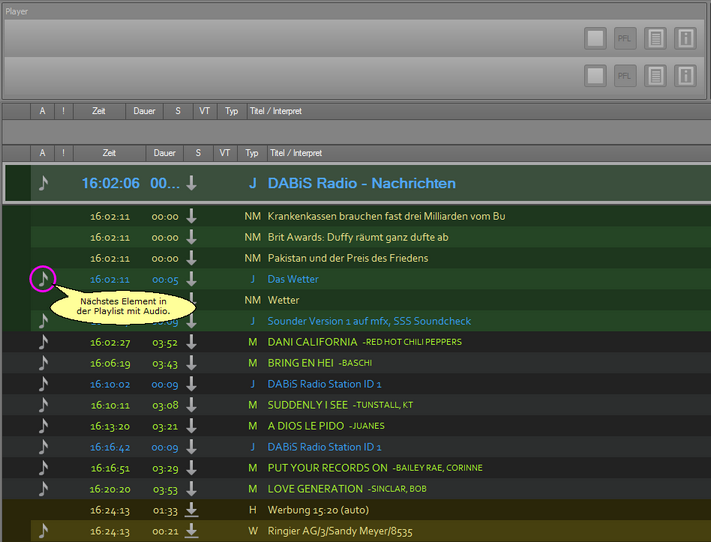The height and width of the screenshot is (542, 711).
Task: Click the stop button of the lower player
Action: [595, 76]
